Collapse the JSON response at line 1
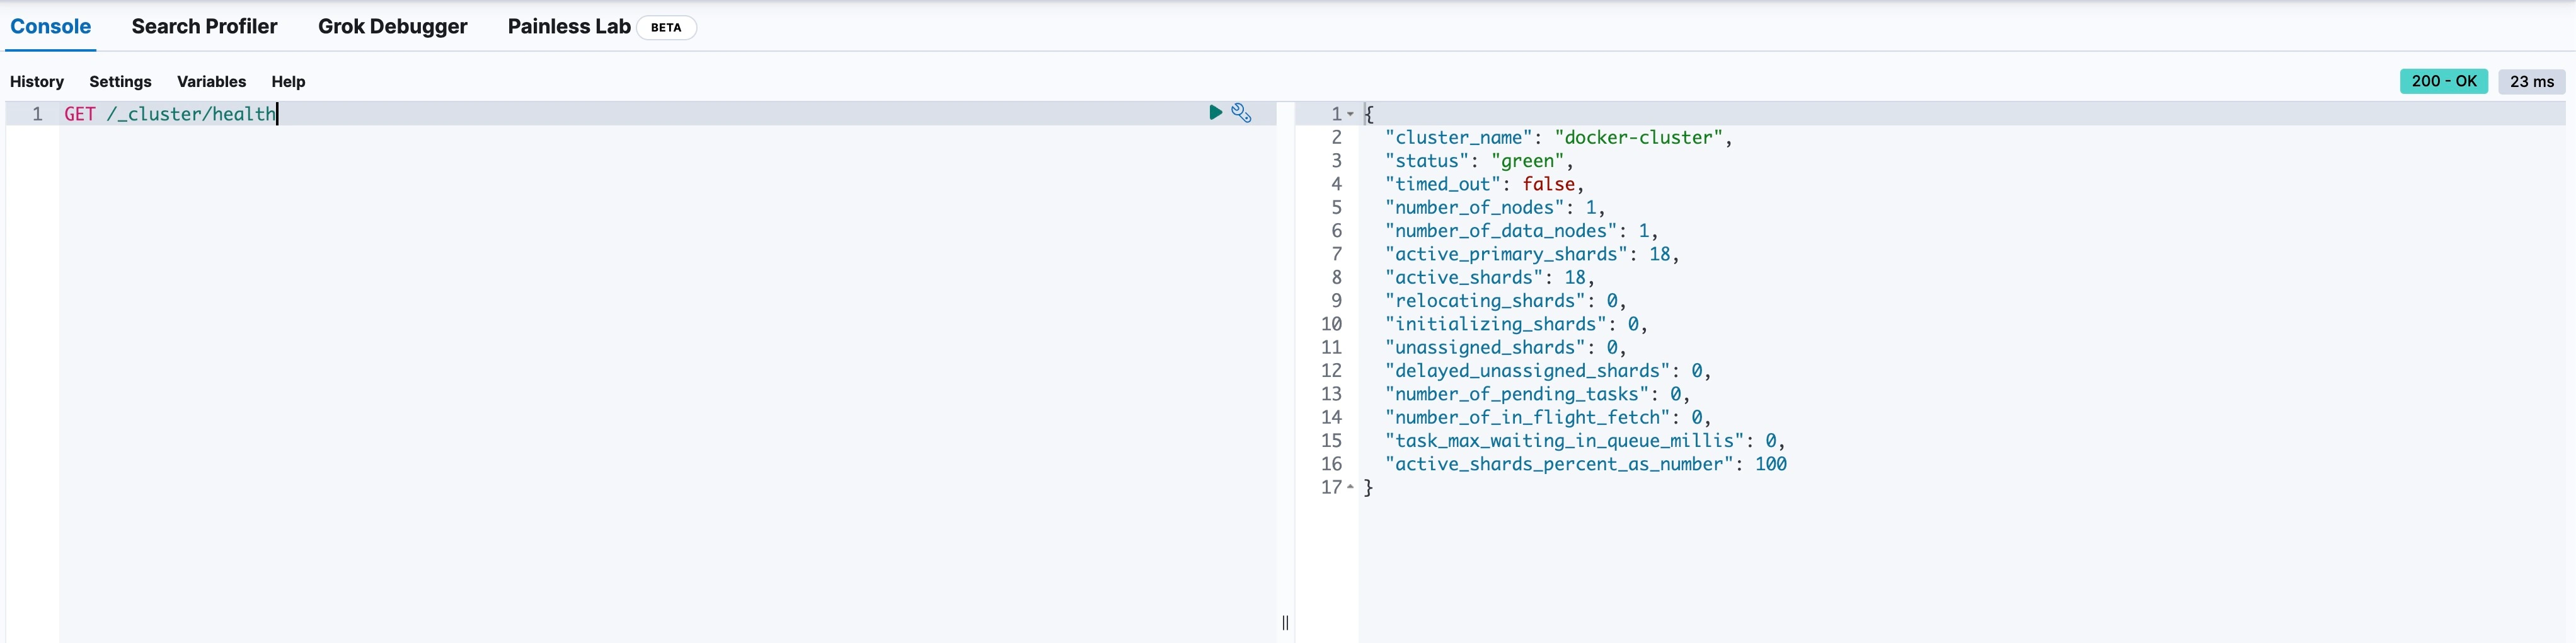 [1350, 114]
